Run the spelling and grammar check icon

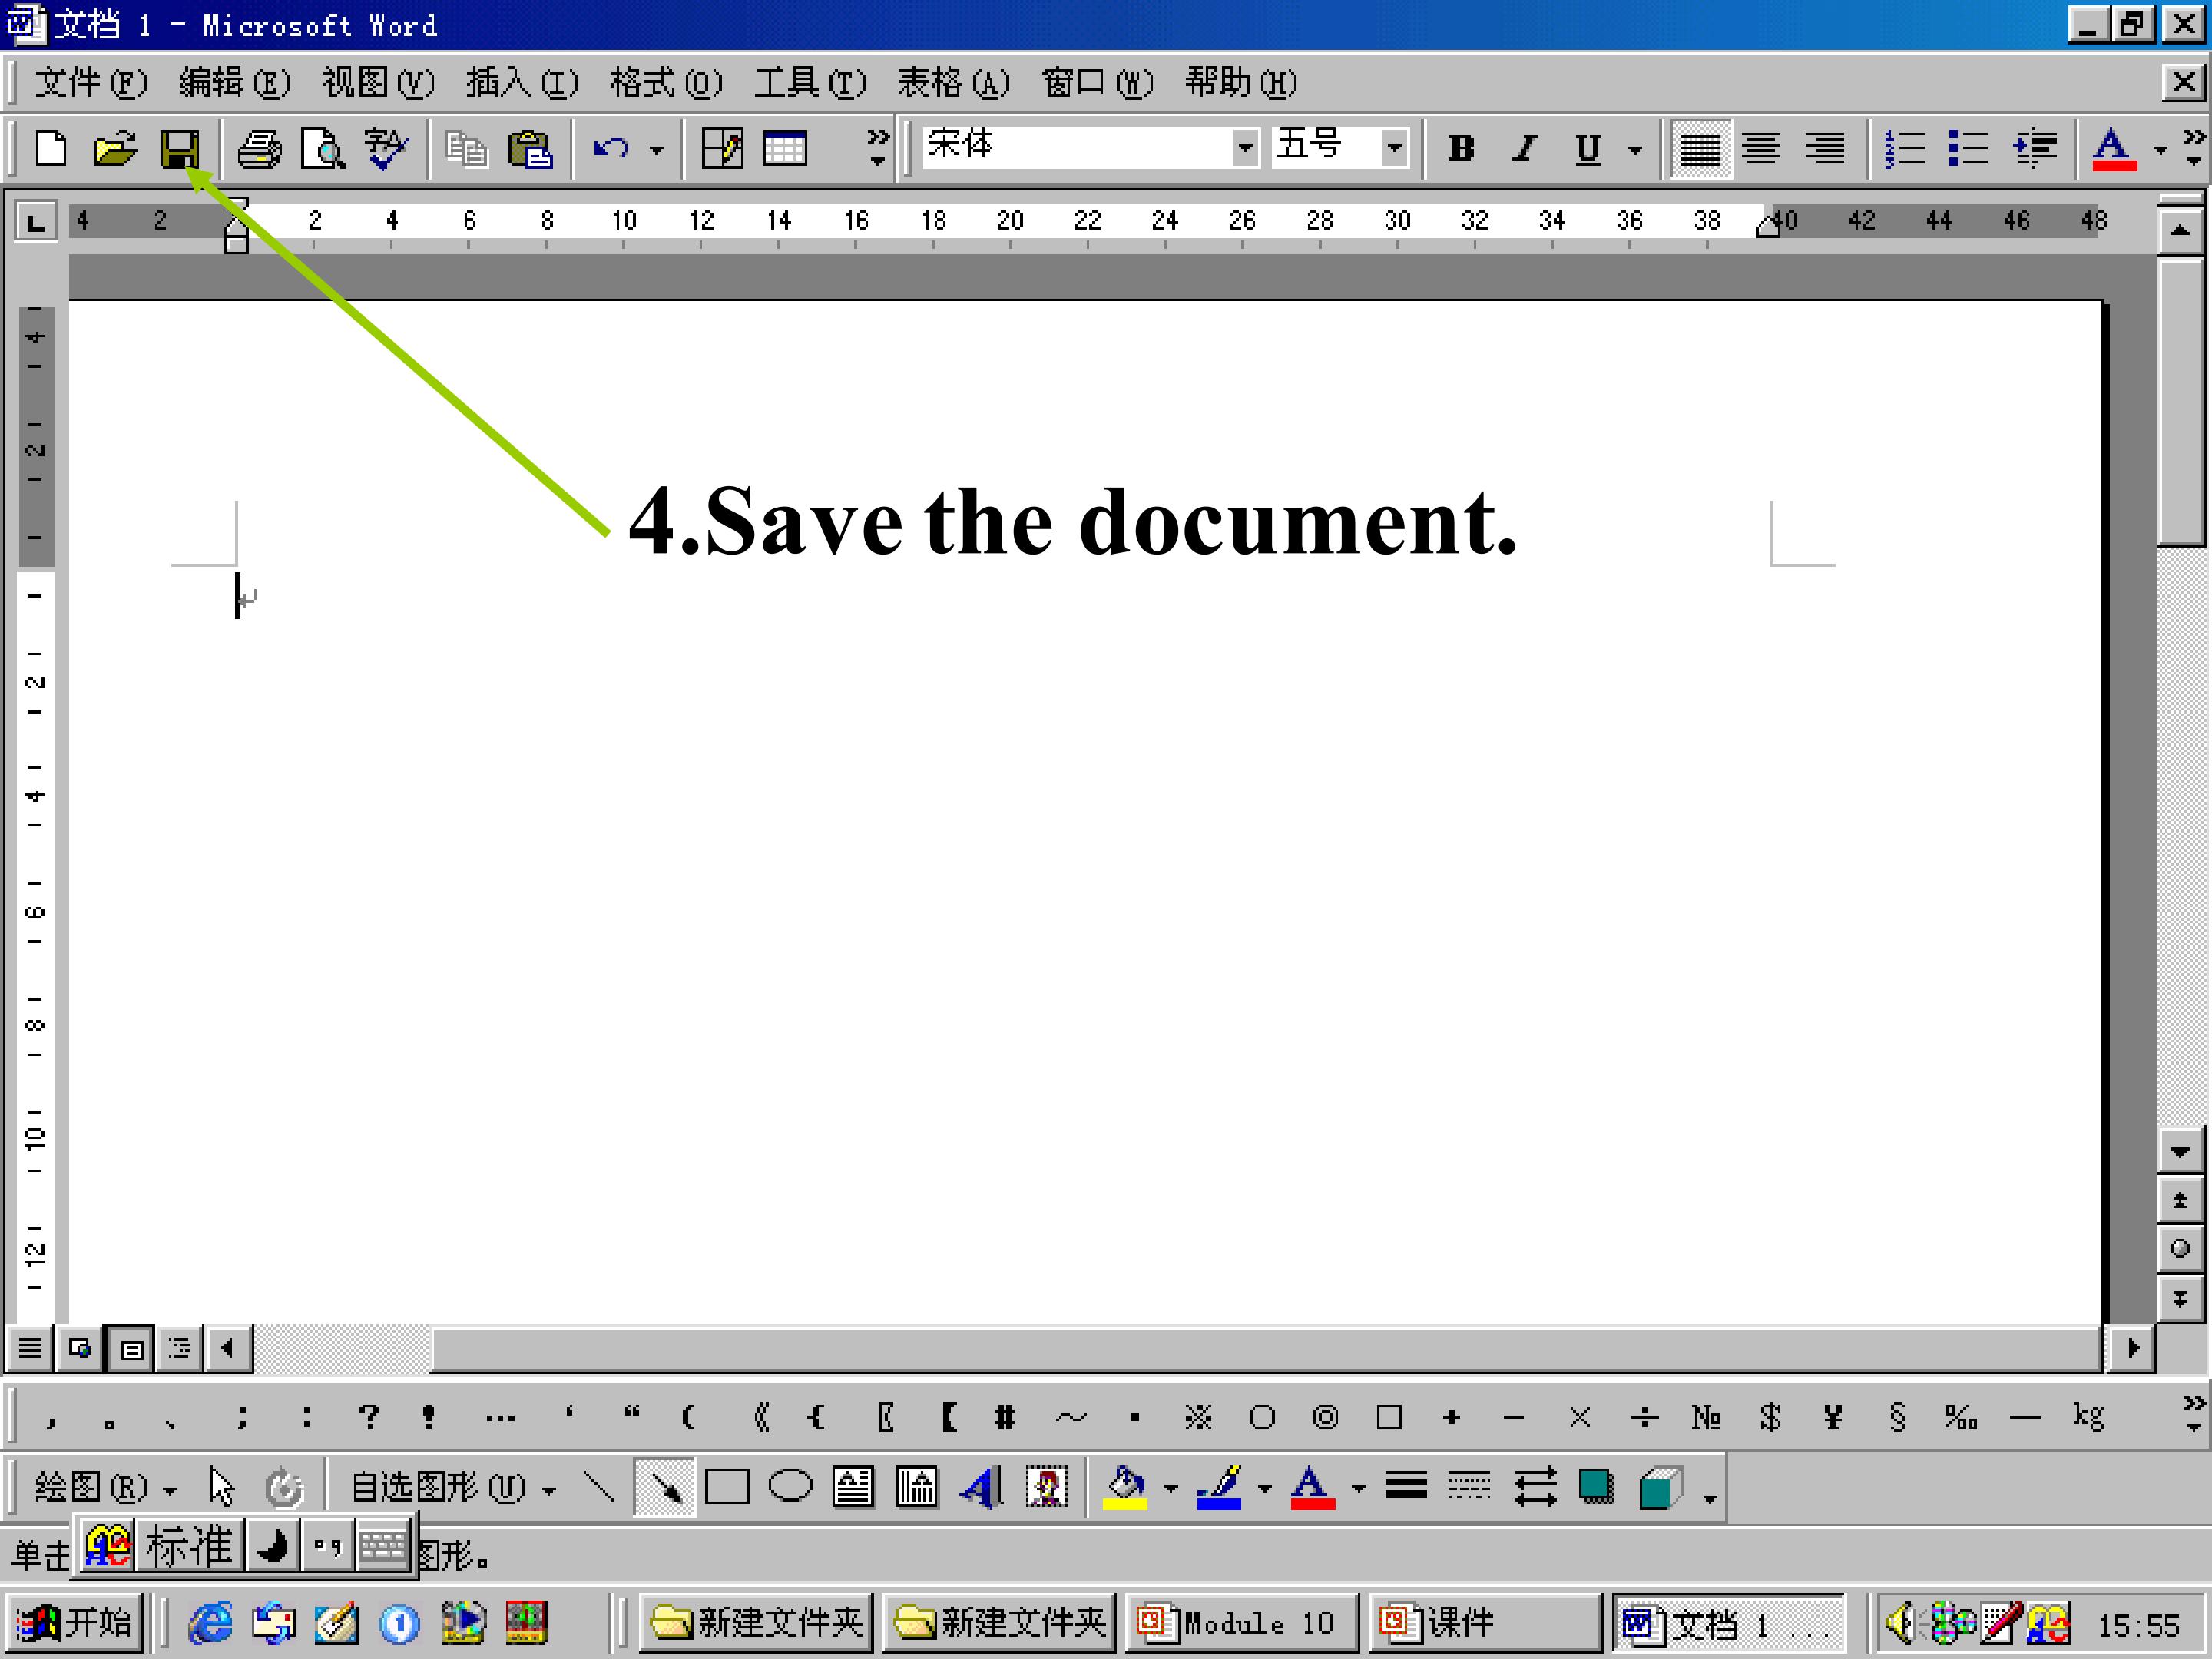[386, 150]
